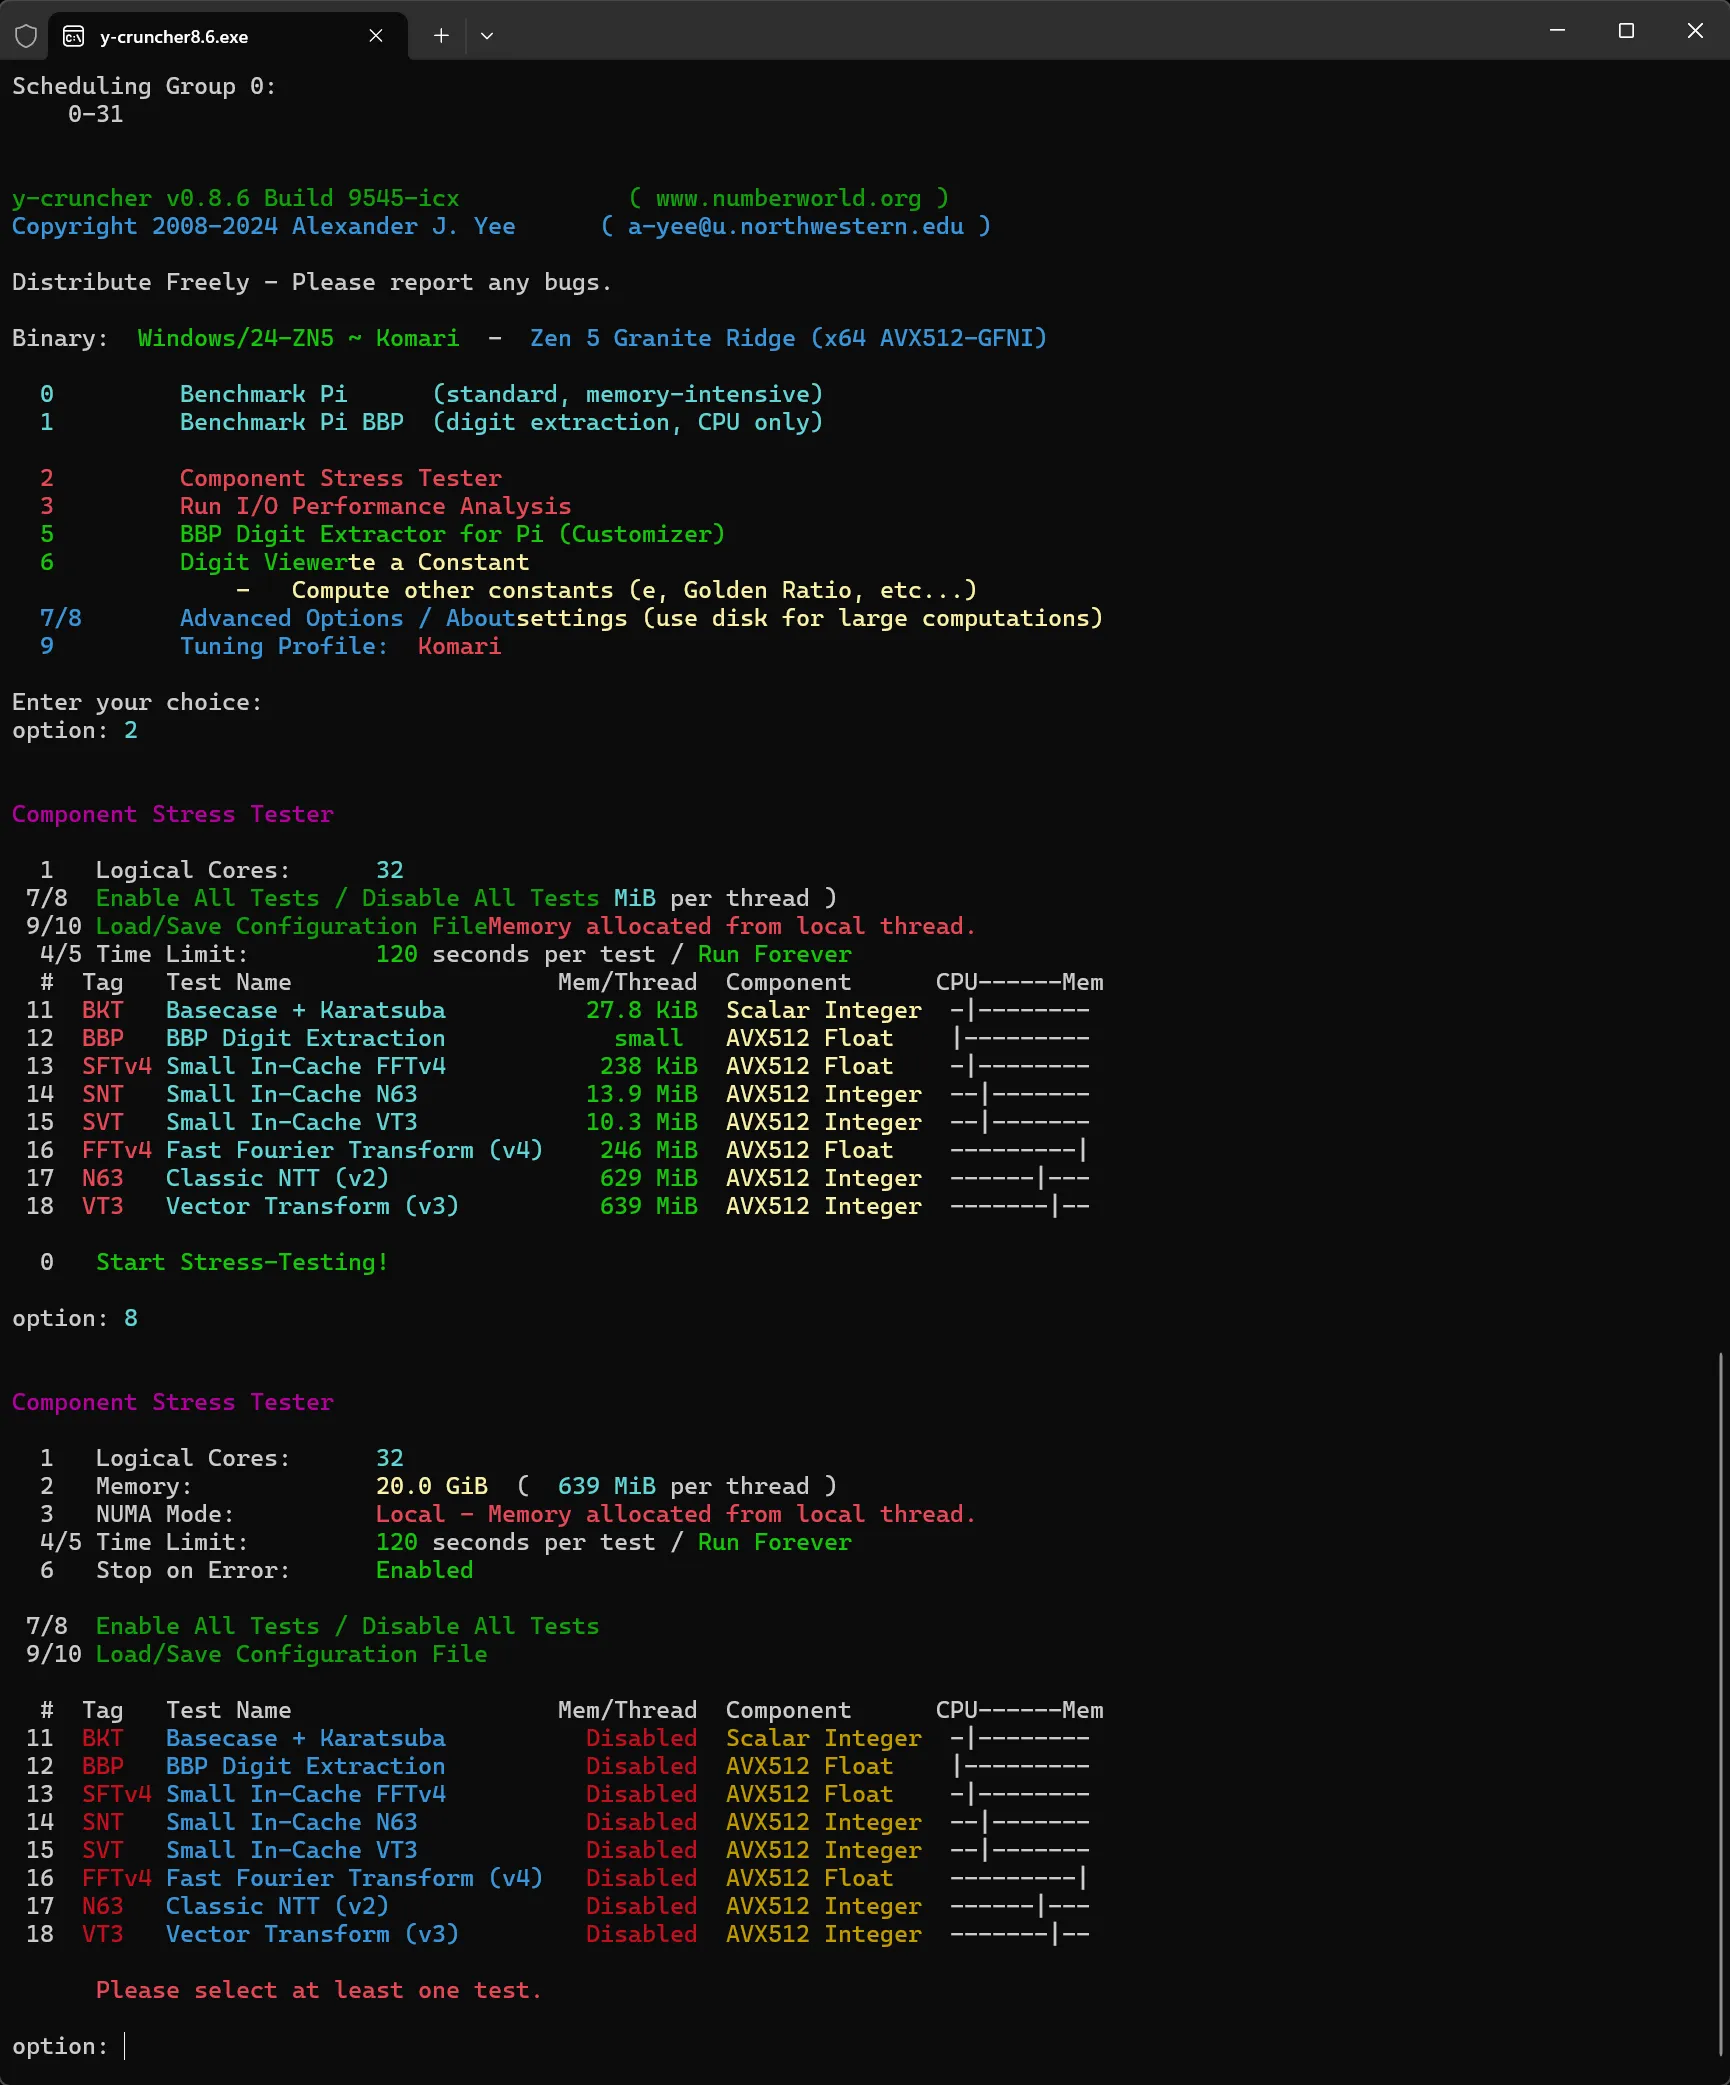Image resolution: width=1730 pixels, height=2085 pixels.
Task: Close the terminal window
Action: (1695, 31)
